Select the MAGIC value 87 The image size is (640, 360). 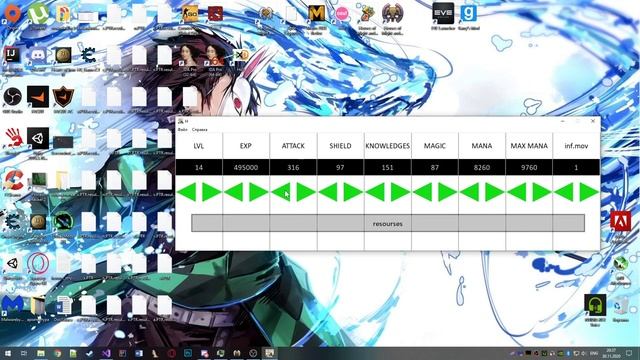pyautogui.click(x=435, y=167)
